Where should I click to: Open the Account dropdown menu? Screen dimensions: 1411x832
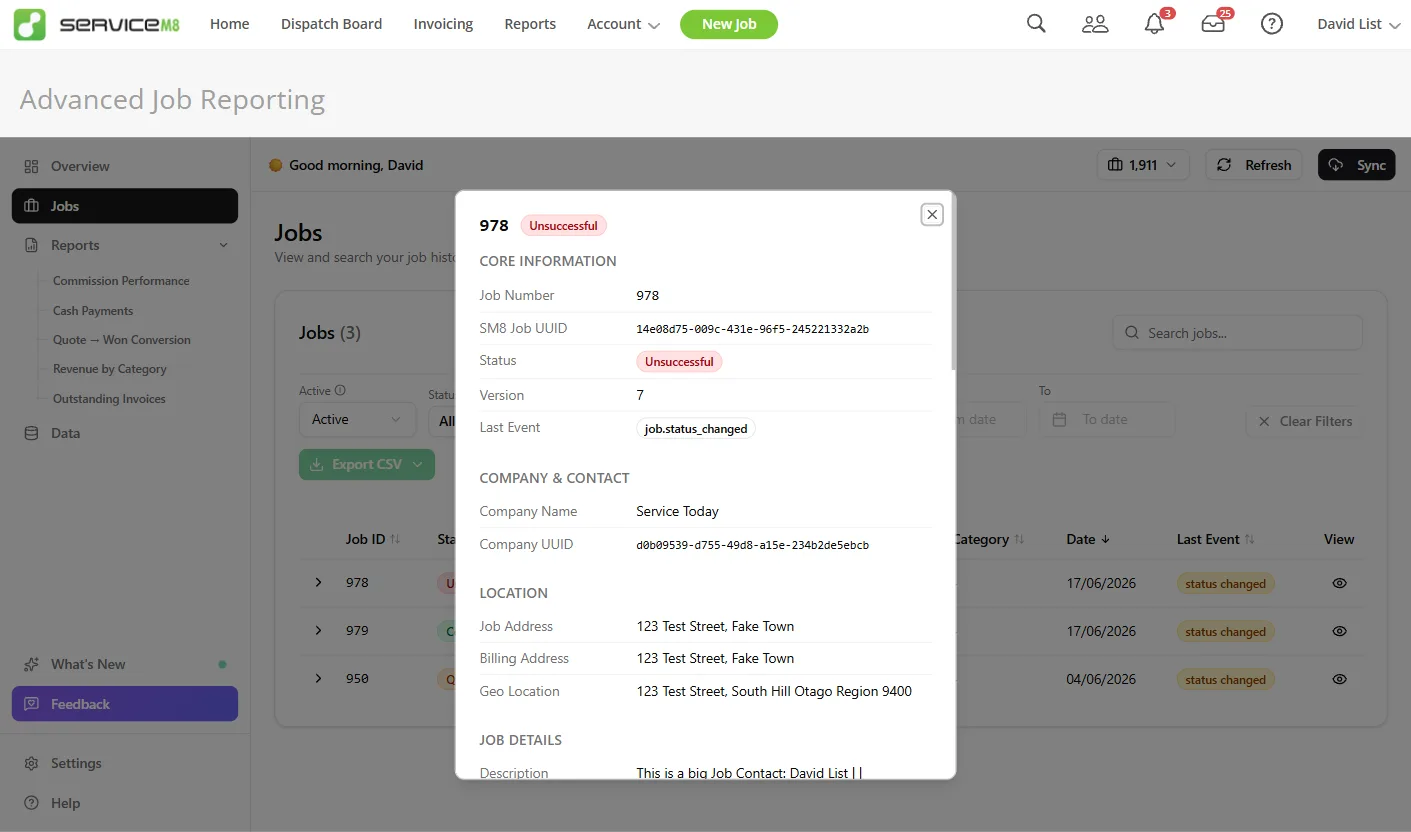click(x=623, y=24)
